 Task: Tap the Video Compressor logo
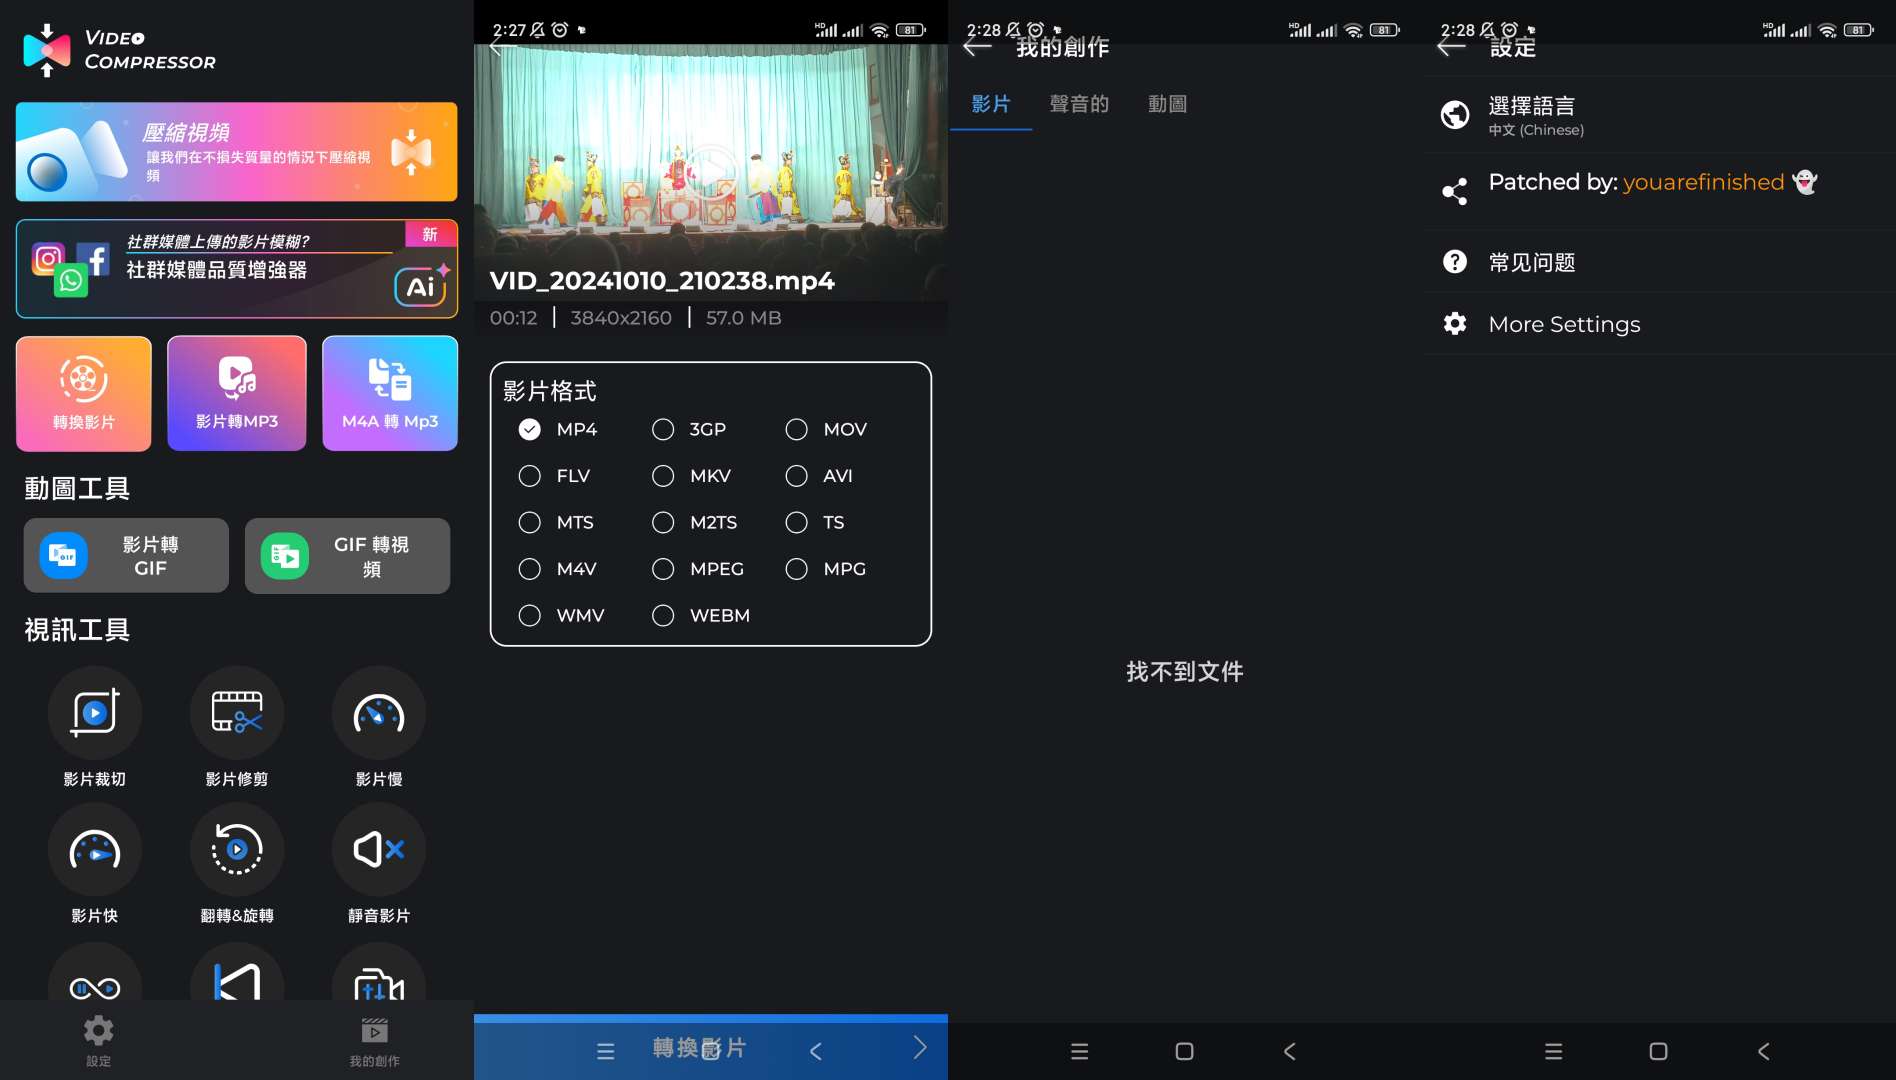(x=119, y=50)
